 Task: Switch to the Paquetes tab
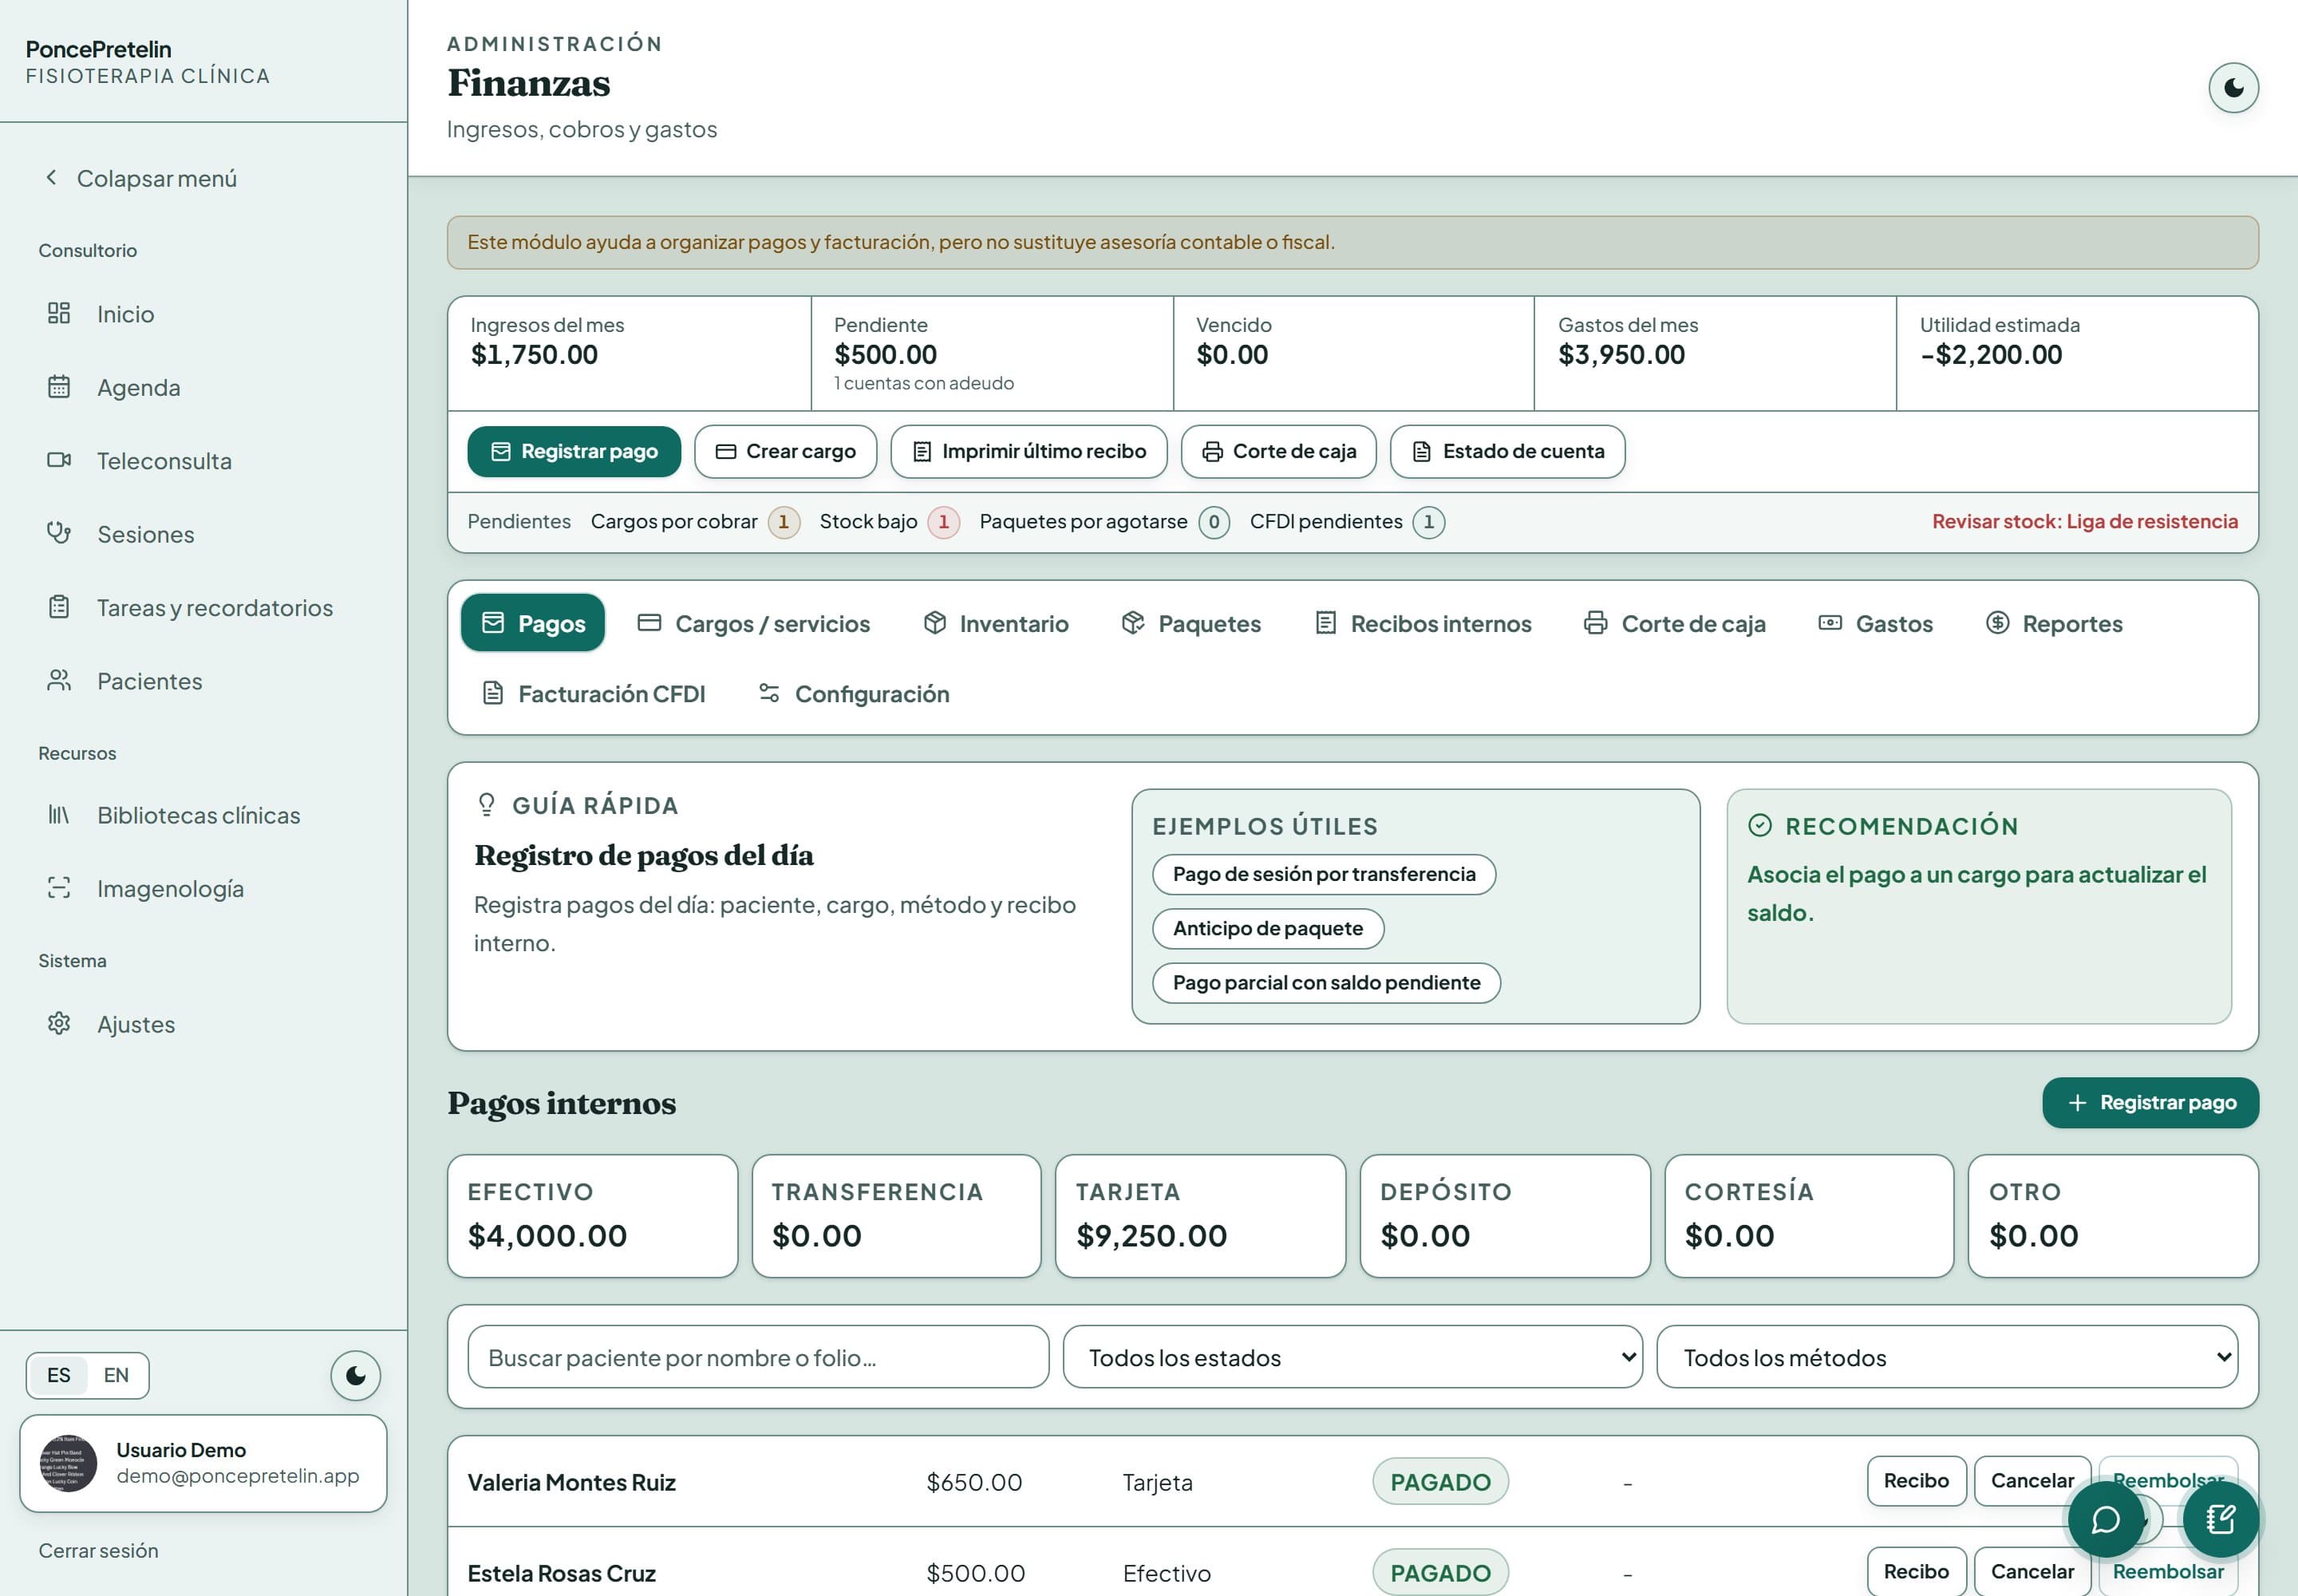coord(1192,623)
